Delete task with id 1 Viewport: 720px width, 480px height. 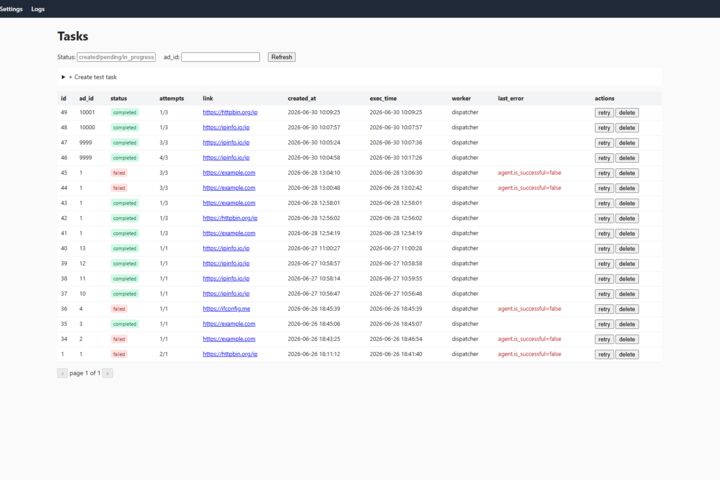pos(627,355)
